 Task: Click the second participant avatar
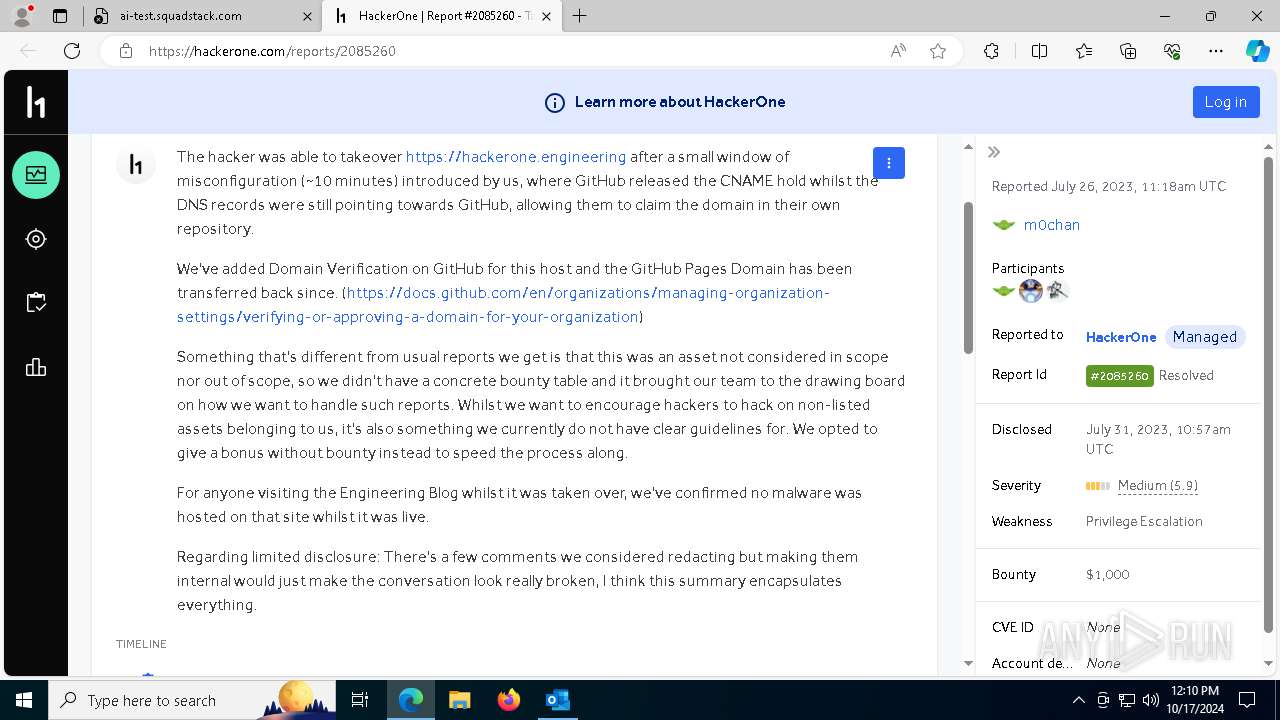coord(1031,291)
